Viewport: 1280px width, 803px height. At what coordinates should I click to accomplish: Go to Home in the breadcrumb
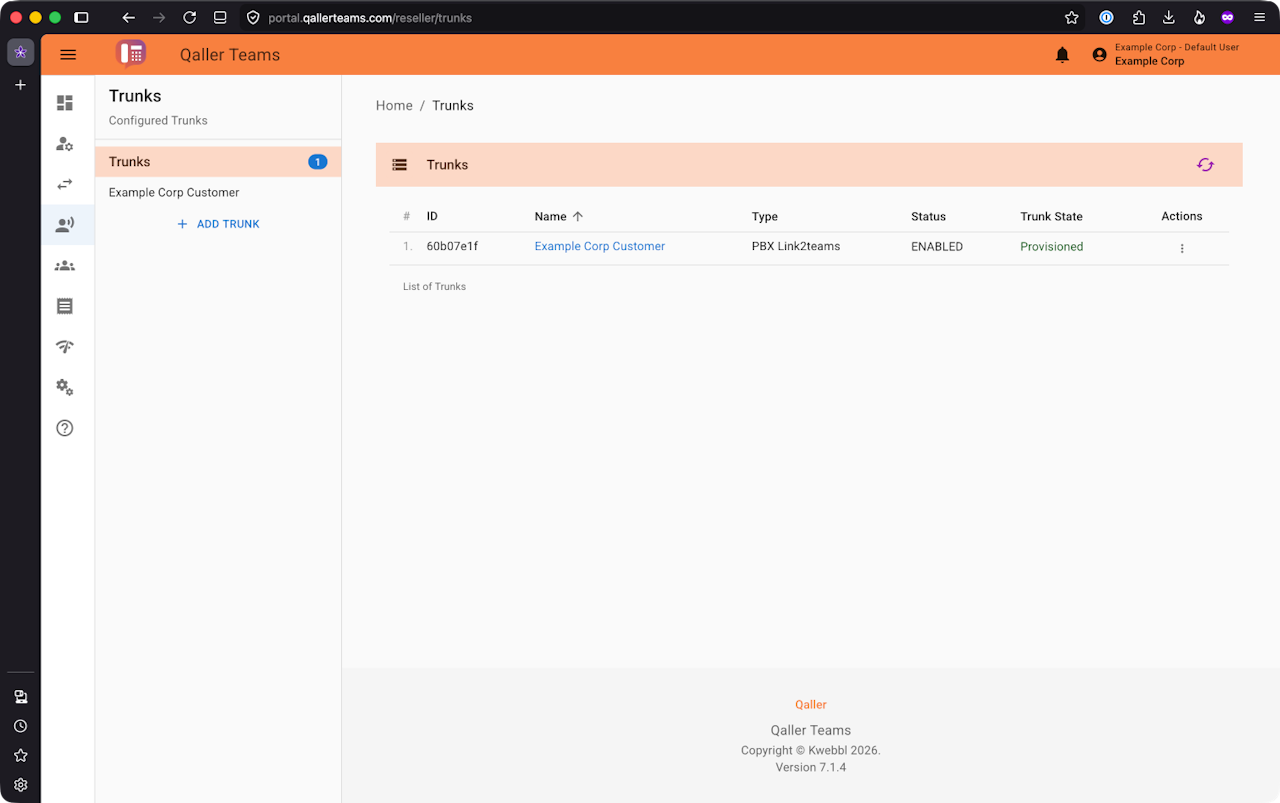(394, 106)
